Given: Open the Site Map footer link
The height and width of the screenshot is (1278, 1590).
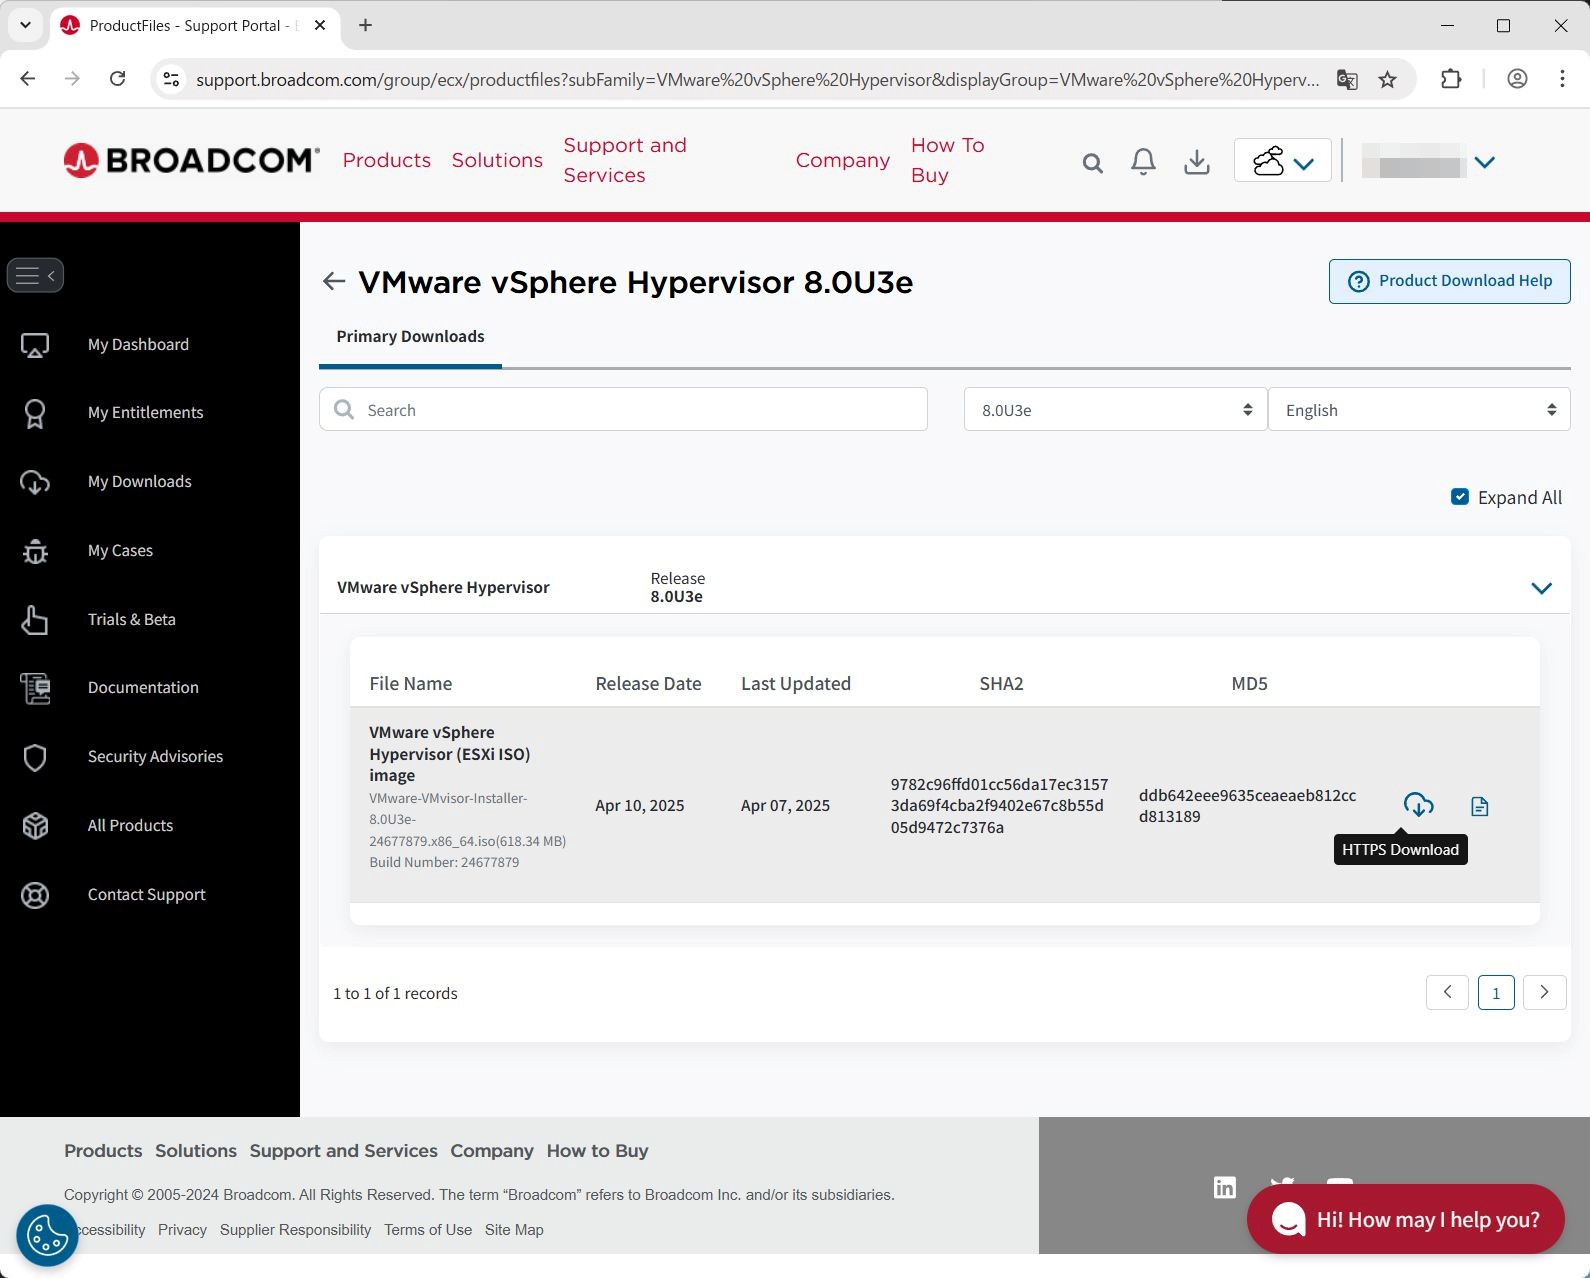Looking at the screenshot, I should point(514,1230).
